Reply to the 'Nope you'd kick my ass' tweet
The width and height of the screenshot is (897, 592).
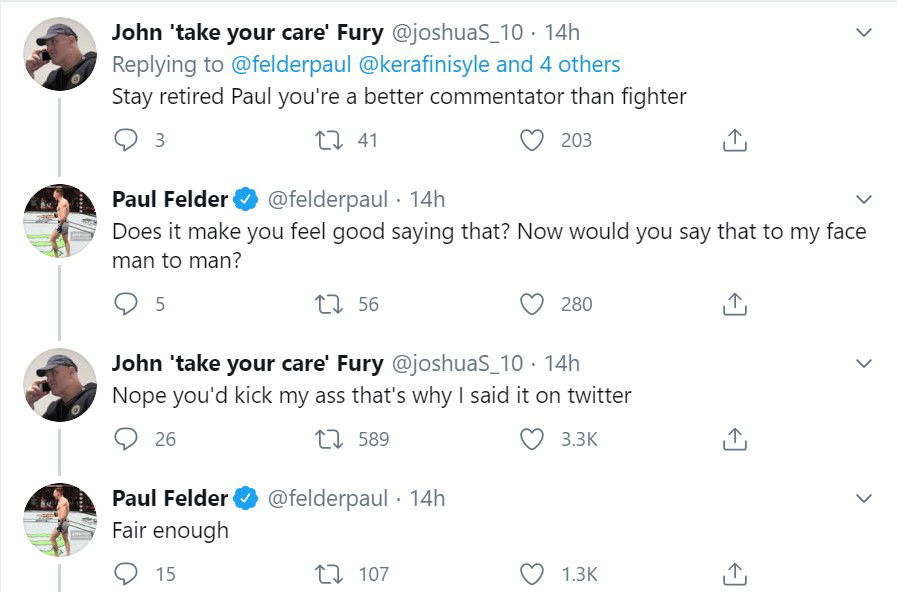(x=126, y=439)
